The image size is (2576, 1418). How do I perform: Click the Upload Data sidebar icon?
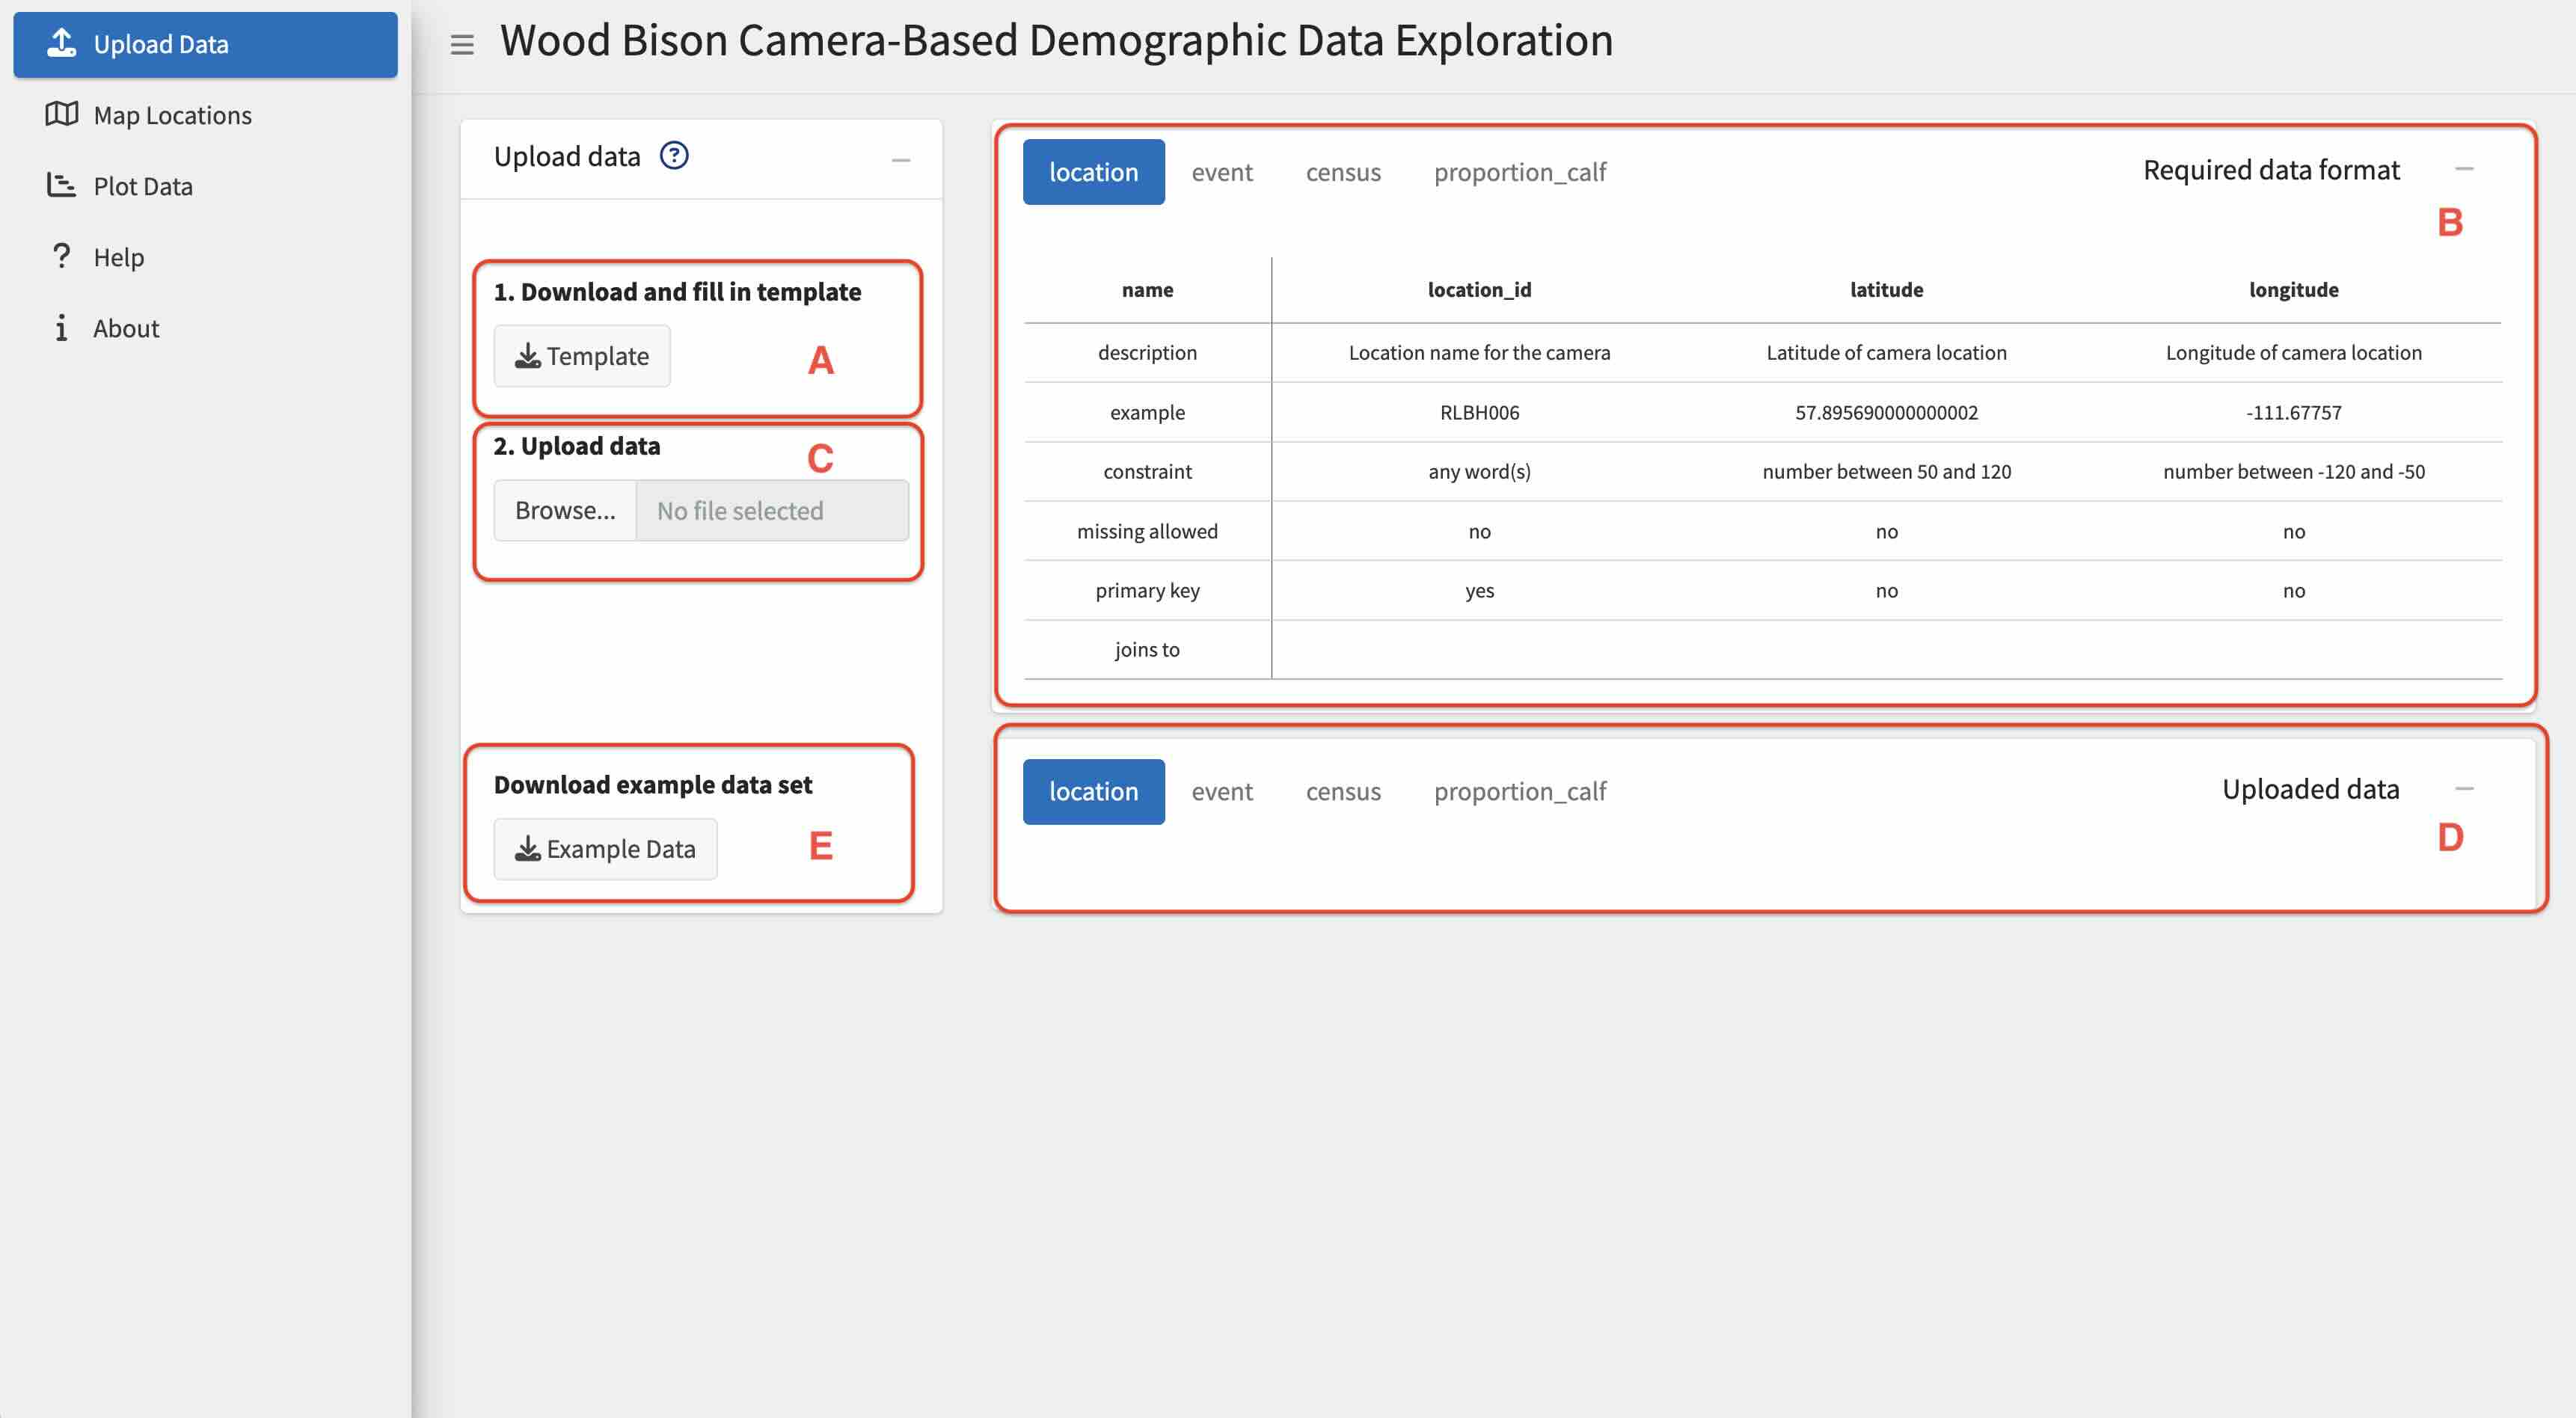point(62,43)
